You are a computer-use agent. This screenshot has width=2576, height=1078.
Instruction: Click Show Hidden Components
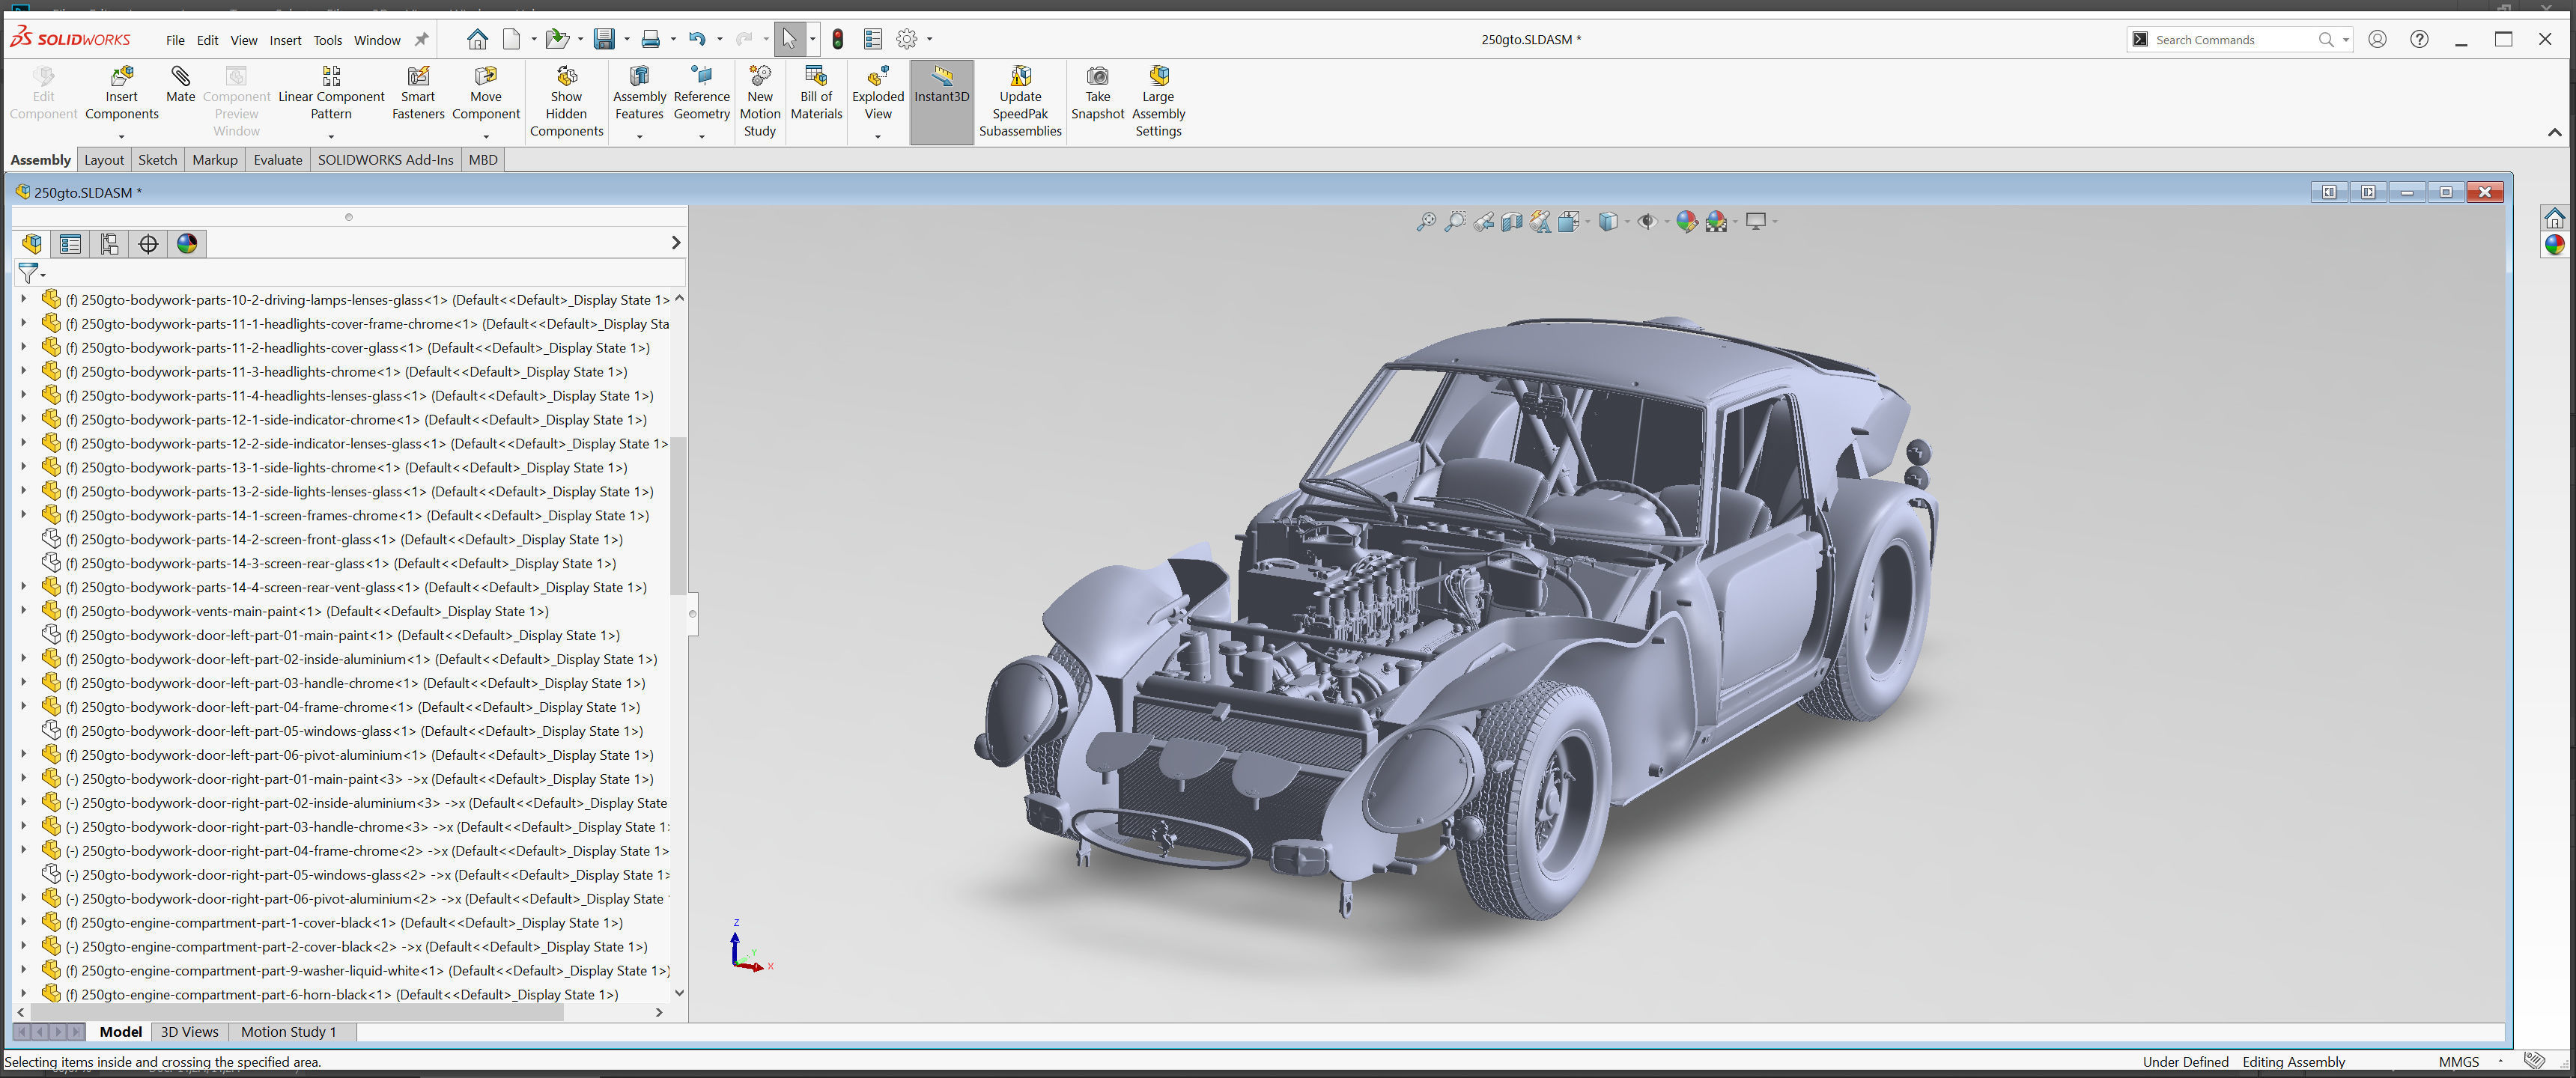pyautogui.click(x=566, y=102)
